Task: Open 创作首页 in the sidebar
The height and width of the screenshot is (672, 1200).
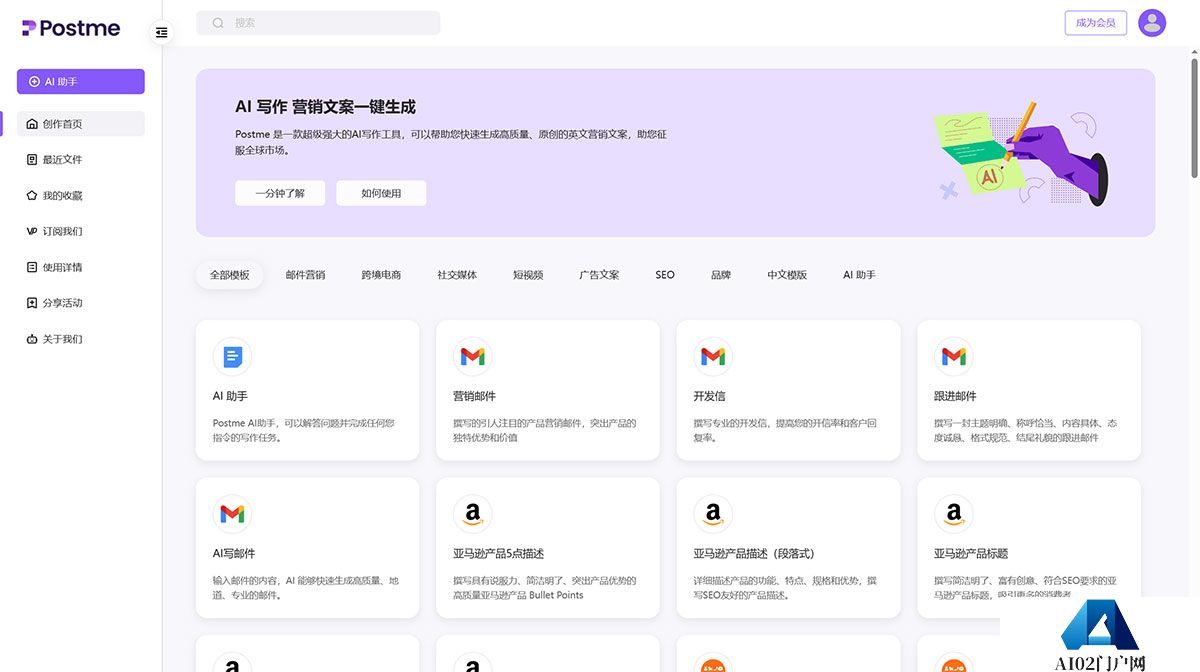Action: (81, 124)
